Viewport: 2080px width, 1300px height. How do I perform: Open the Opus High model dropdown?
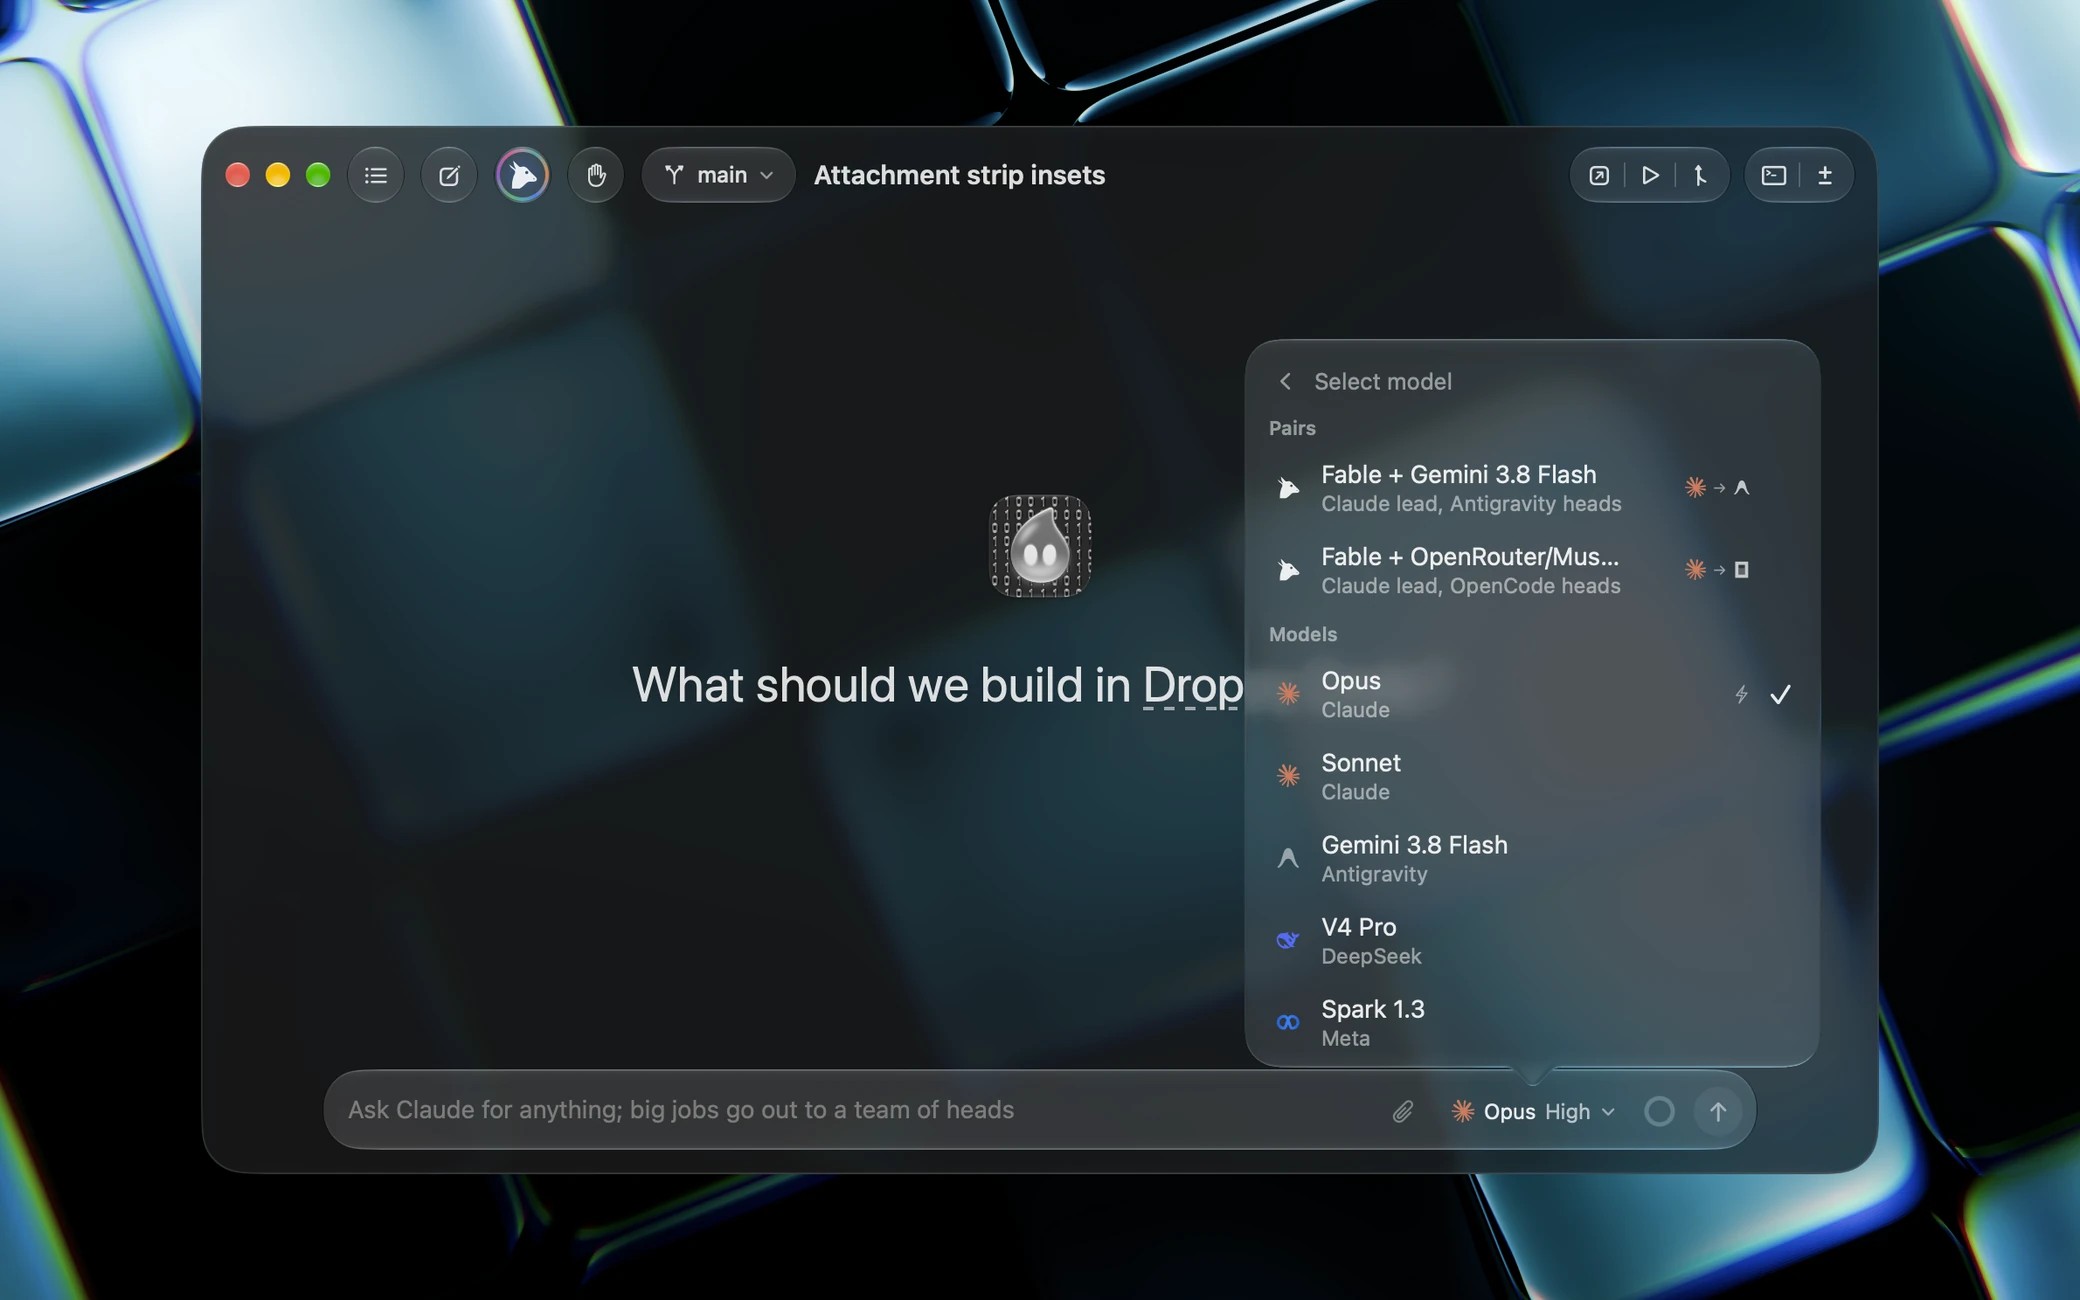tap(1533, 1111)
